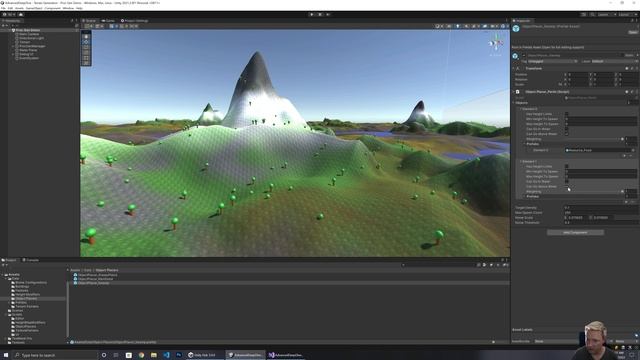Open the Window menu
The height and width of the screenshot is (360, 640).
[x=68, y=8]
